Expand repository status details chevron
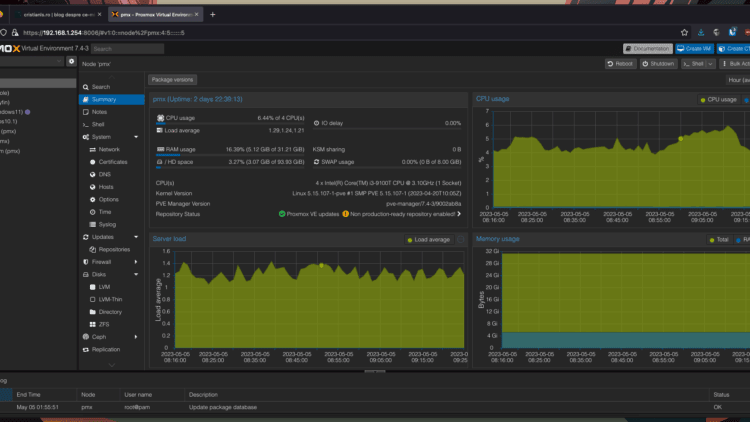The height and width of the screenshot is (422, 750). (459, 214)
